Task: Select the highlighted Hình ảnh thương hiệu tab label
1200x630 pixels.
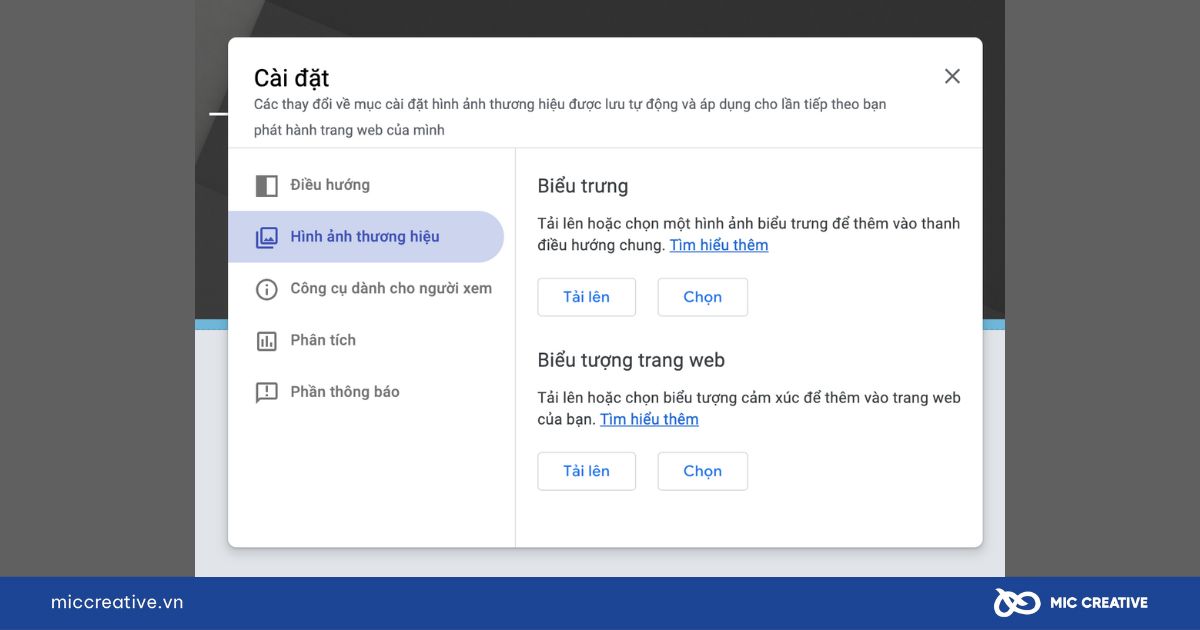Action: (365, 237)
